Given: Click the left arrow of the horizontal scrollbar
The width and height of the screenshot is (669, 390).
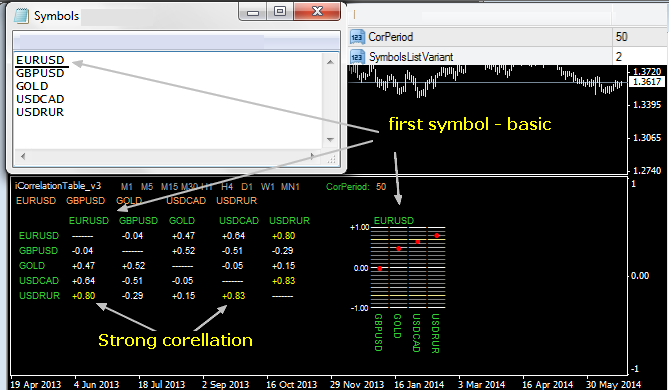Looking at the screenshot, I should point(23,156).
